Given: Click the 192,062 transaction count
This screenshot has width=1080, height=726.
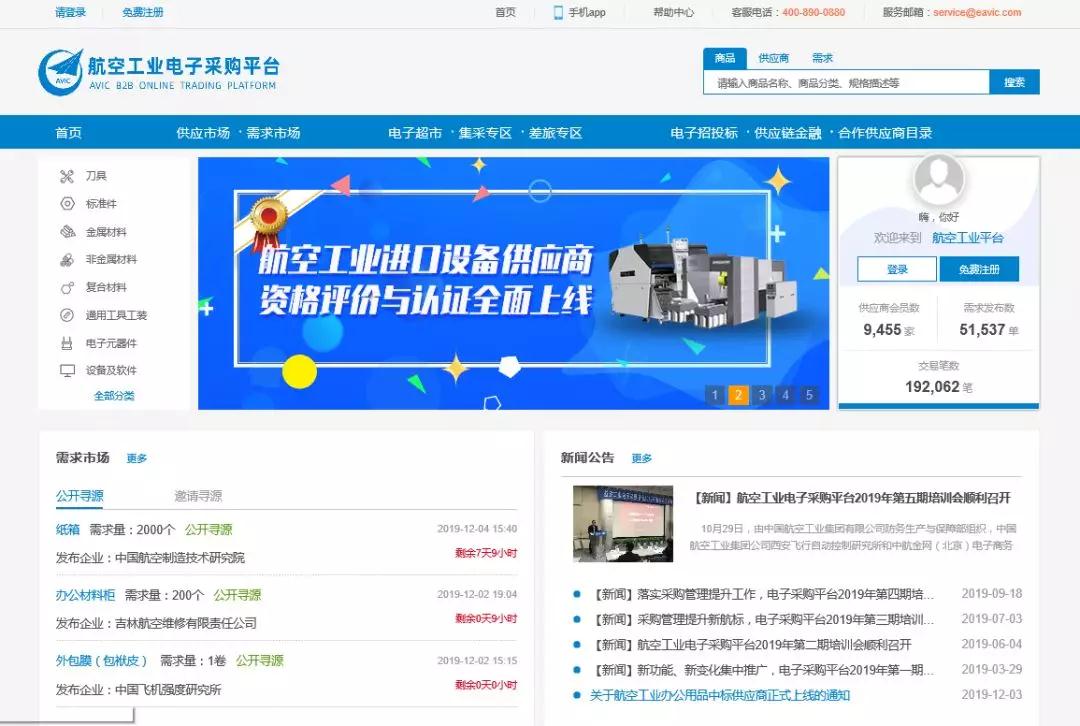Looking at the screenshot, I should tap(932, 387).
